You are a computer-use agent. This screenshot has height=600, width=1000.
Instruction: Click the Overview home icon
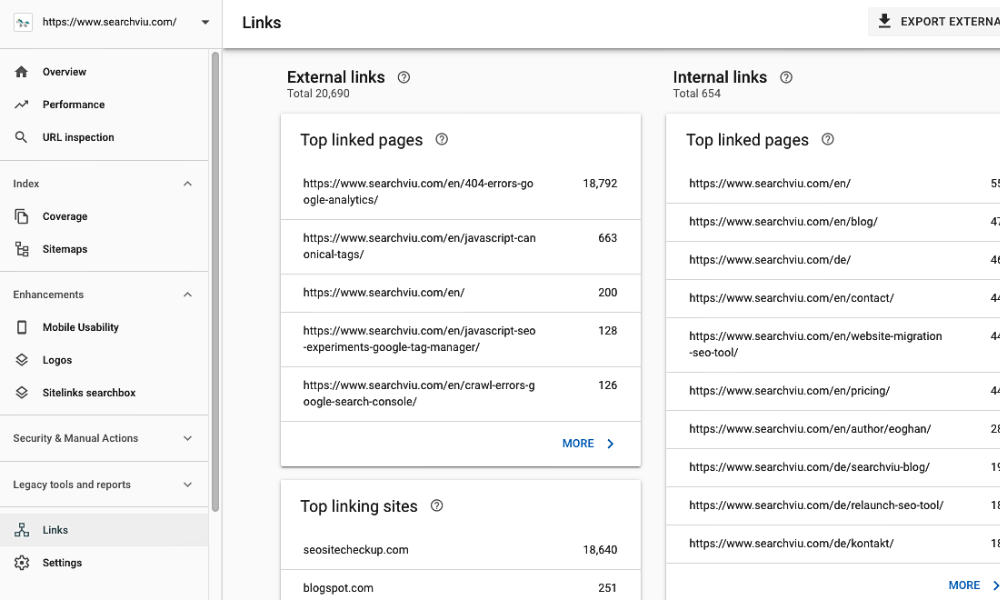tap(21, 71)
